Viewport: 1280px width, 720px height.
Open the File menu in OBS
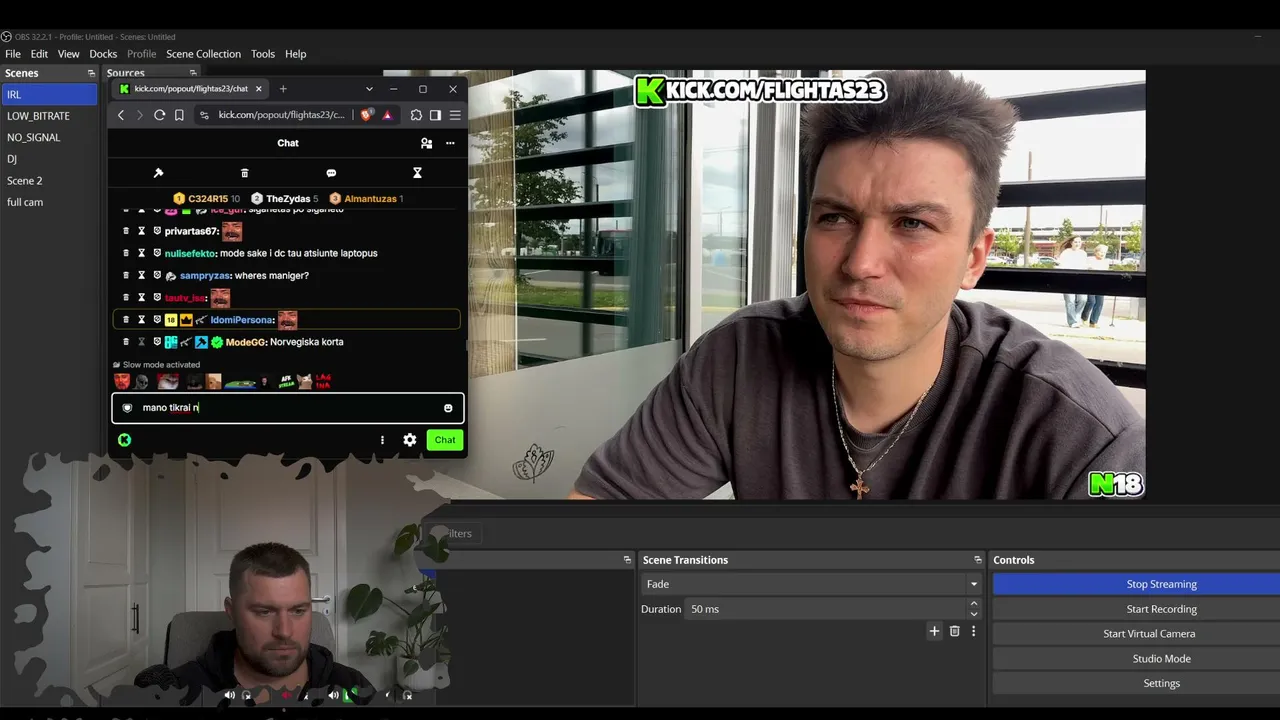tap(13, 54)
